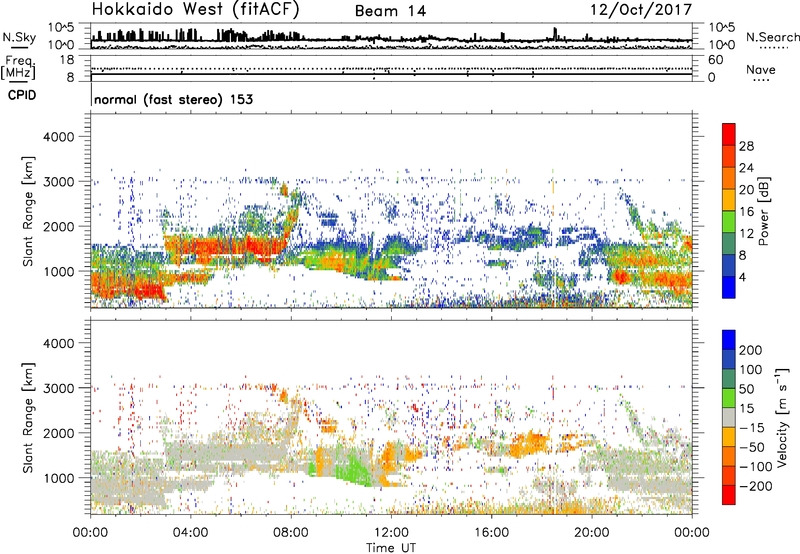Click the red power echo near 06:00
This screenshot has width=800, height=554.
[227, 248]
